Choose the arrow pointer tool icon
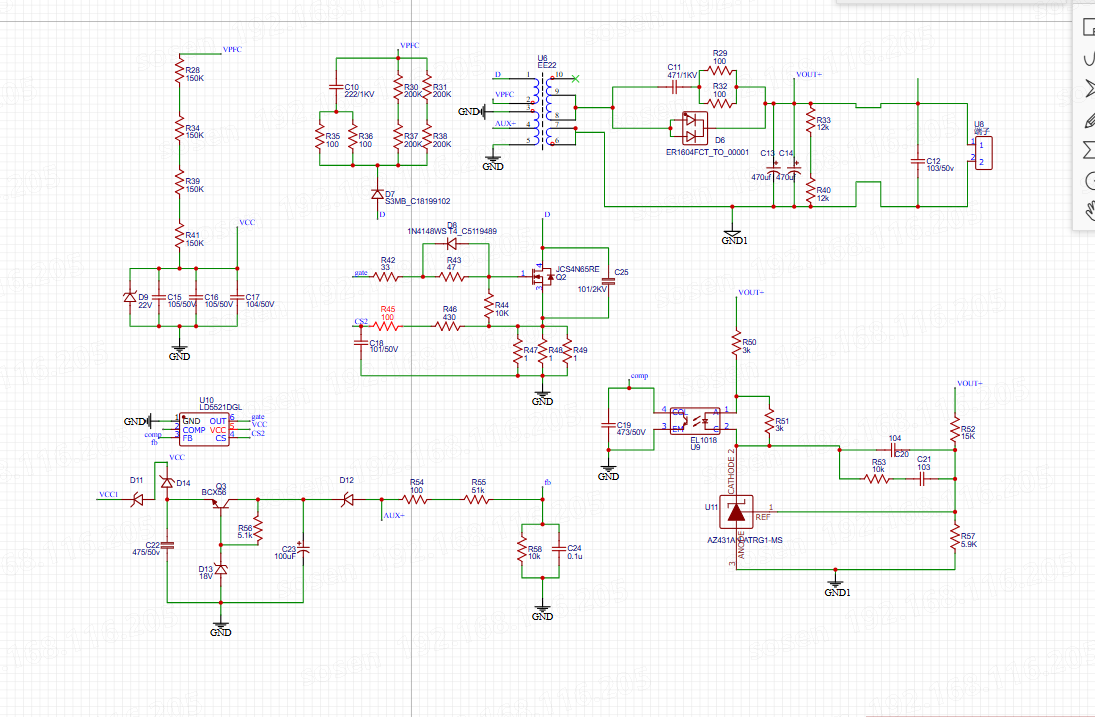This screenshot has width=1095, height=717. point(1089,89)
